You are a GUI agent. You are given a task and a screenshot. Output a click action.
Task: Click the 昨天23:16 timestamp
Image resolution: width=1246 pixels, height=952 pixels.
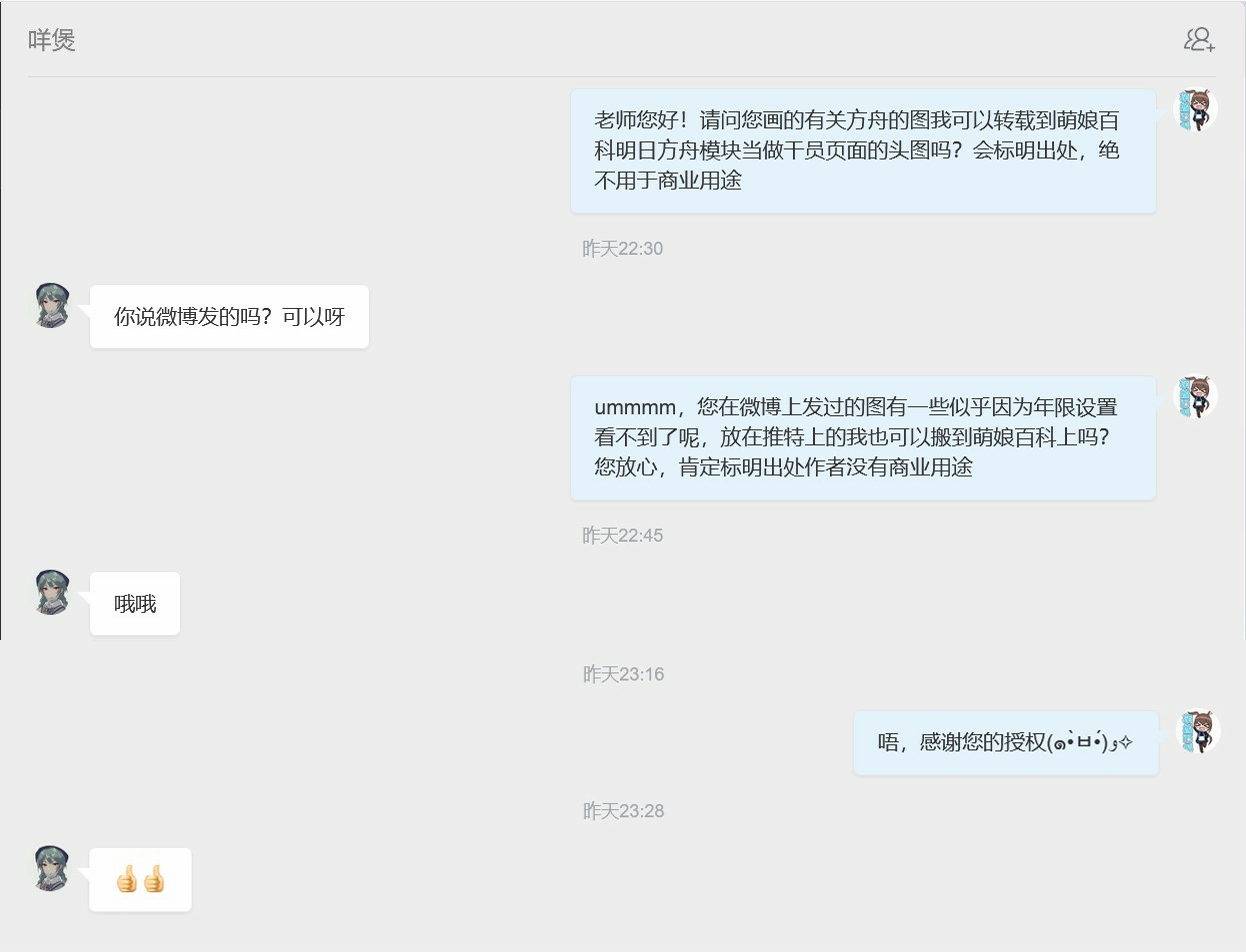point(623,675)
